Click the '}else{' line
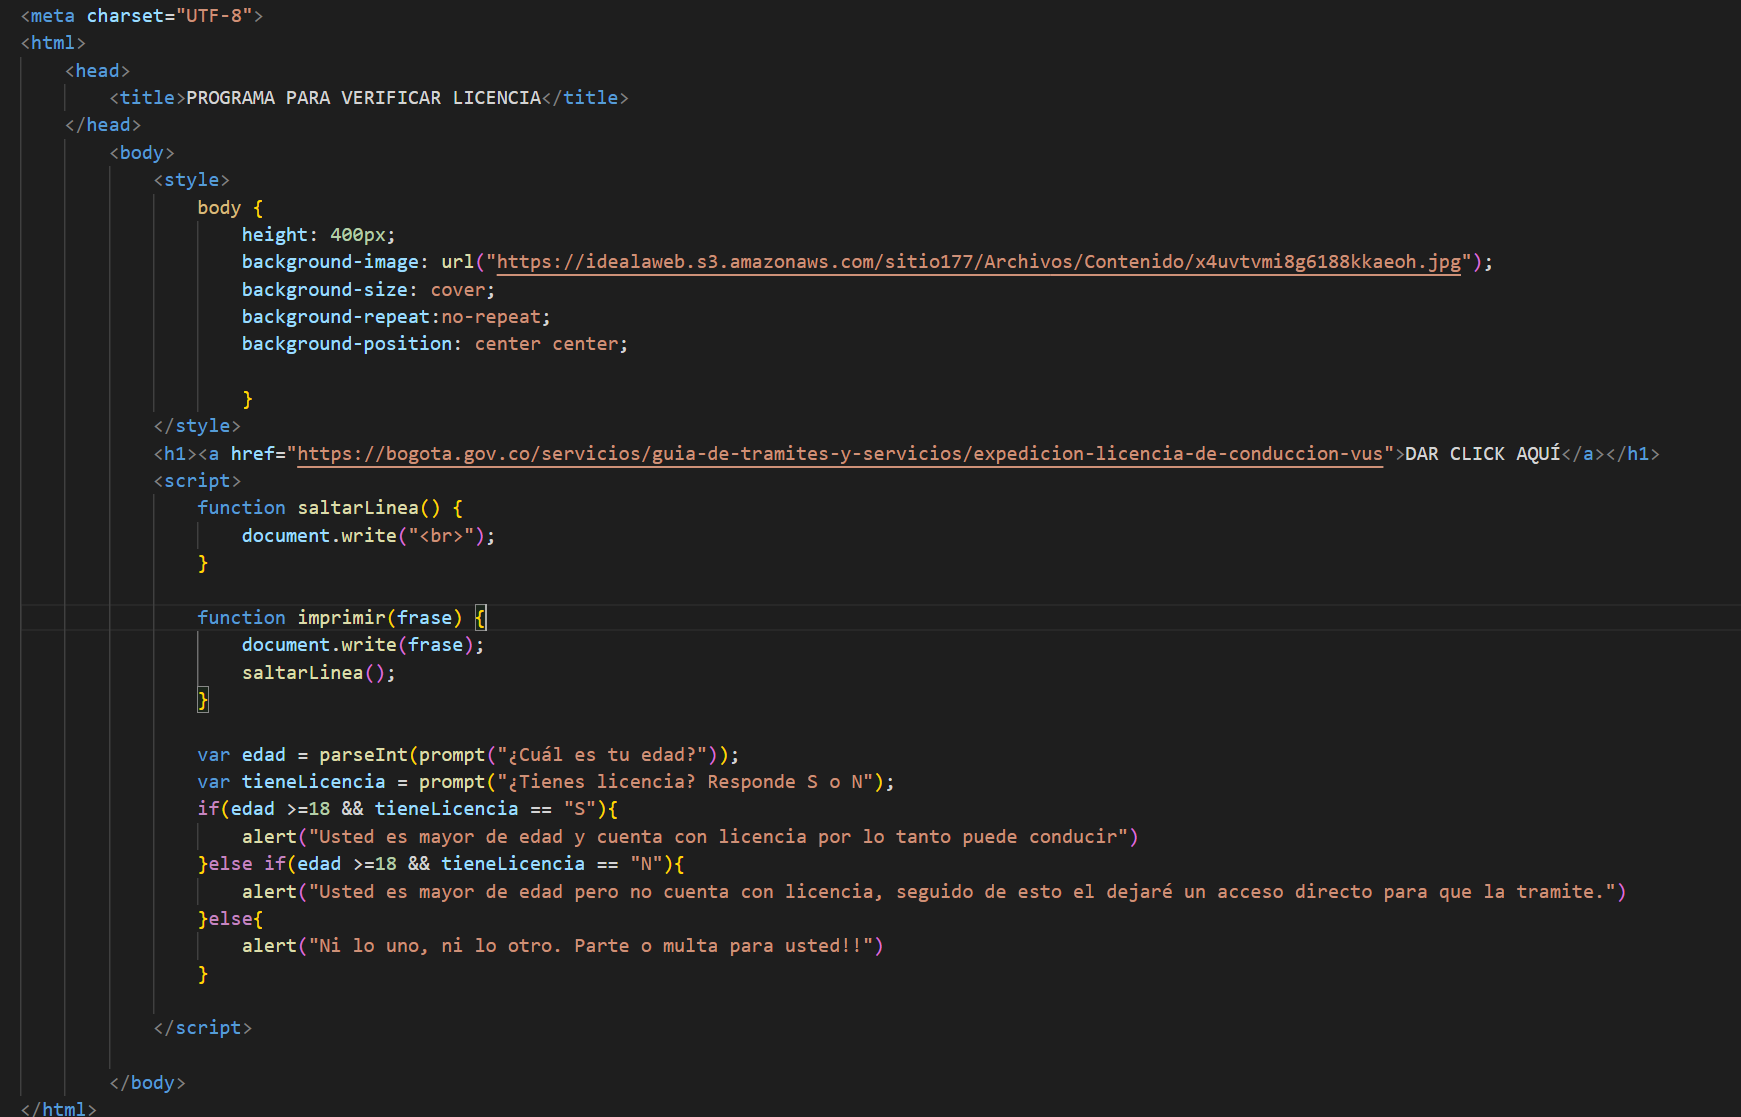This screenshot has height=1117, width=1741. pyautogui.click(x=231, y=919)
